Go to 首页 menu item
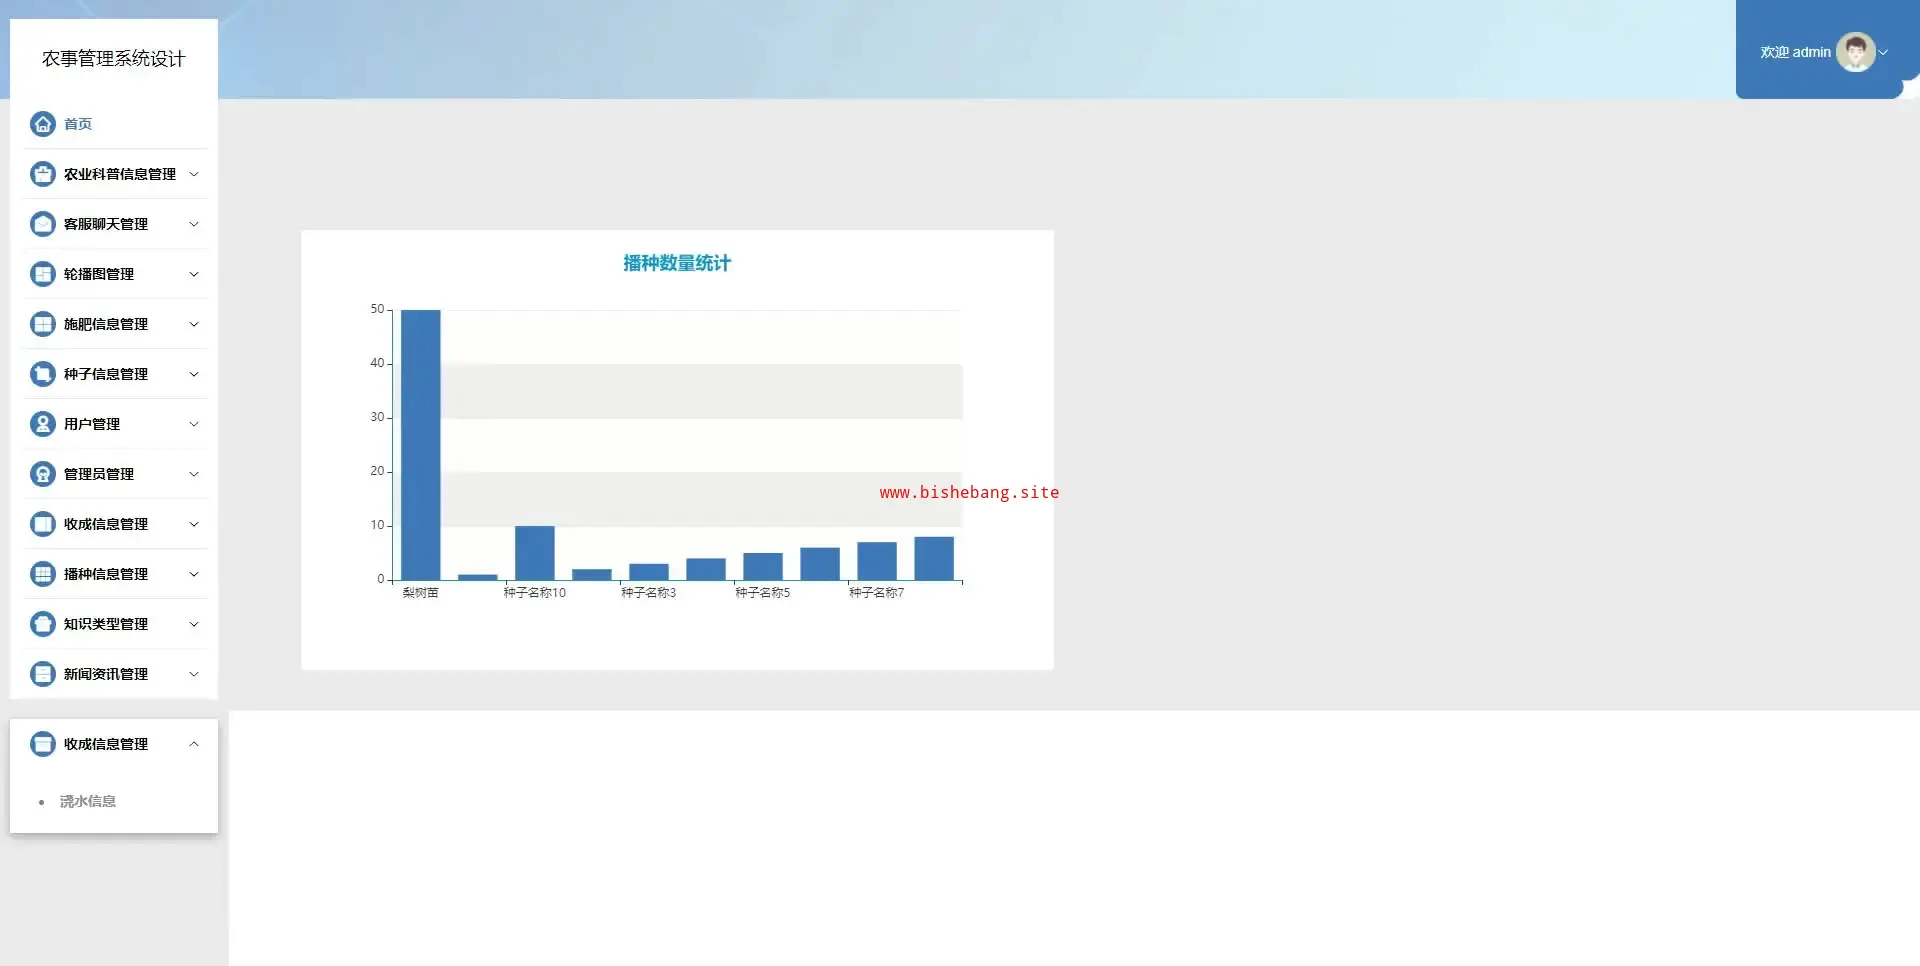The width and height of the screenshot is (1920, 966). click(78, 124)
